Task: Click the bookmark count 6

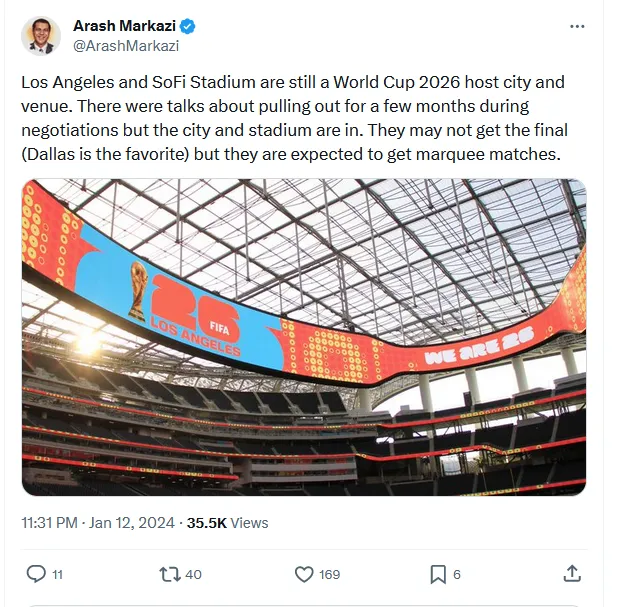Action: click(457, 574)
